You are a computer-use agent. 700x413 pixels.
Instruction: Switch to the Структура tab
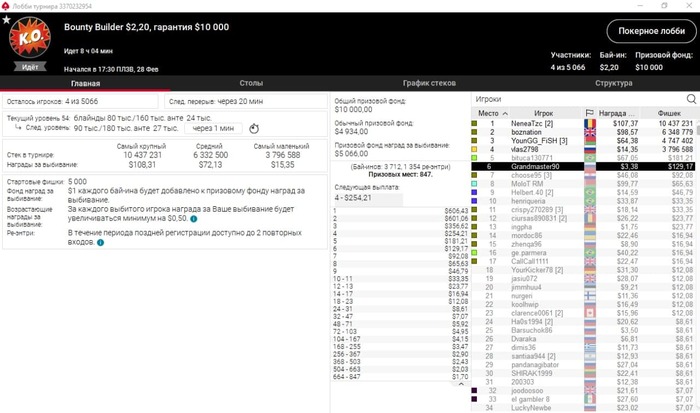(x=613, y=83)
